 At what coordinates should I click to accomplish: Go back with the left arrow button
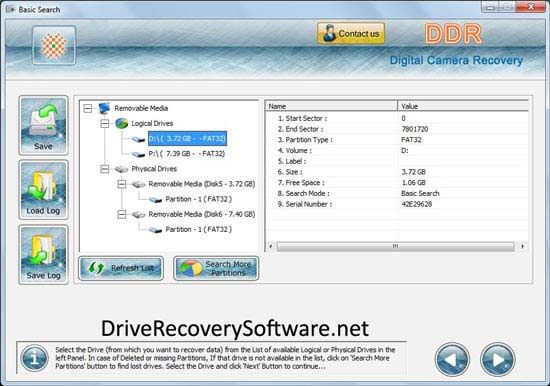(x=452, y=359)
